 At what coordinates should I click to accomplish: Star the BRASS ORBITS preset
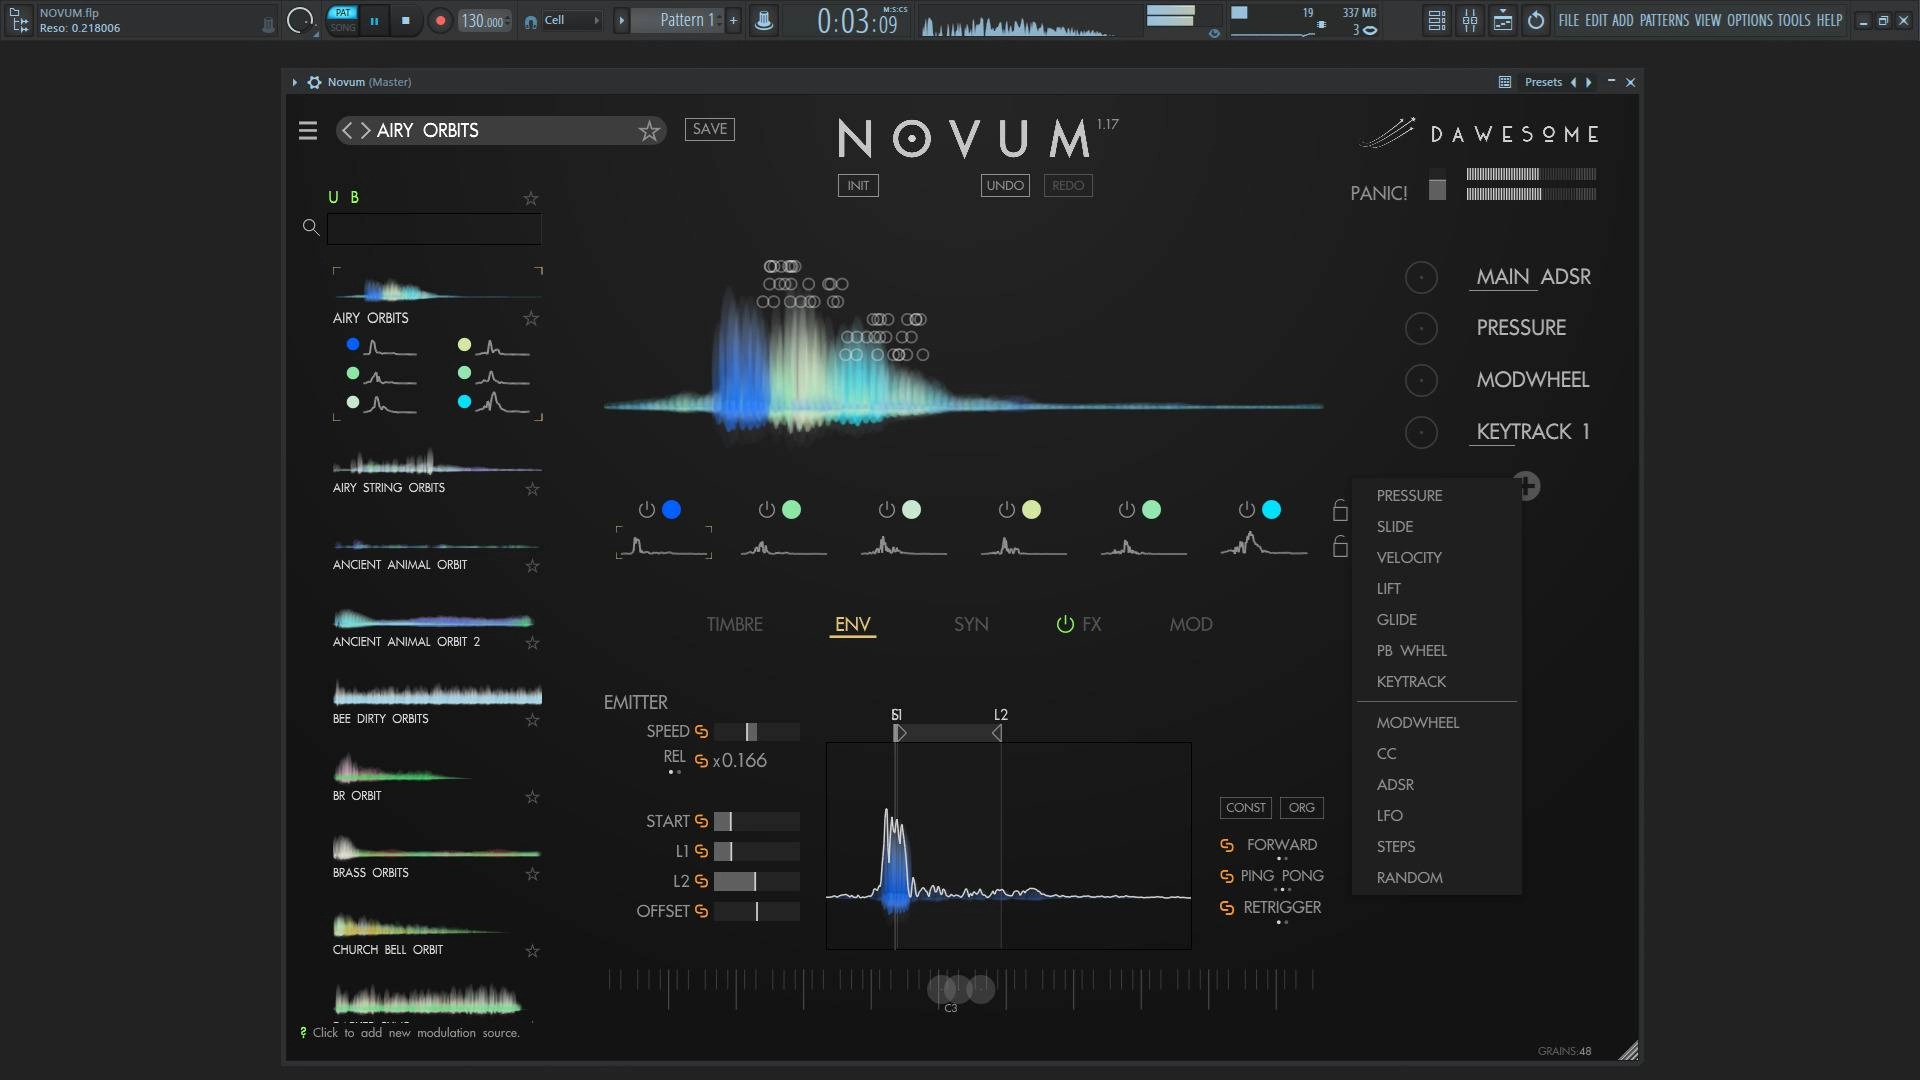[x=532, y=874]
